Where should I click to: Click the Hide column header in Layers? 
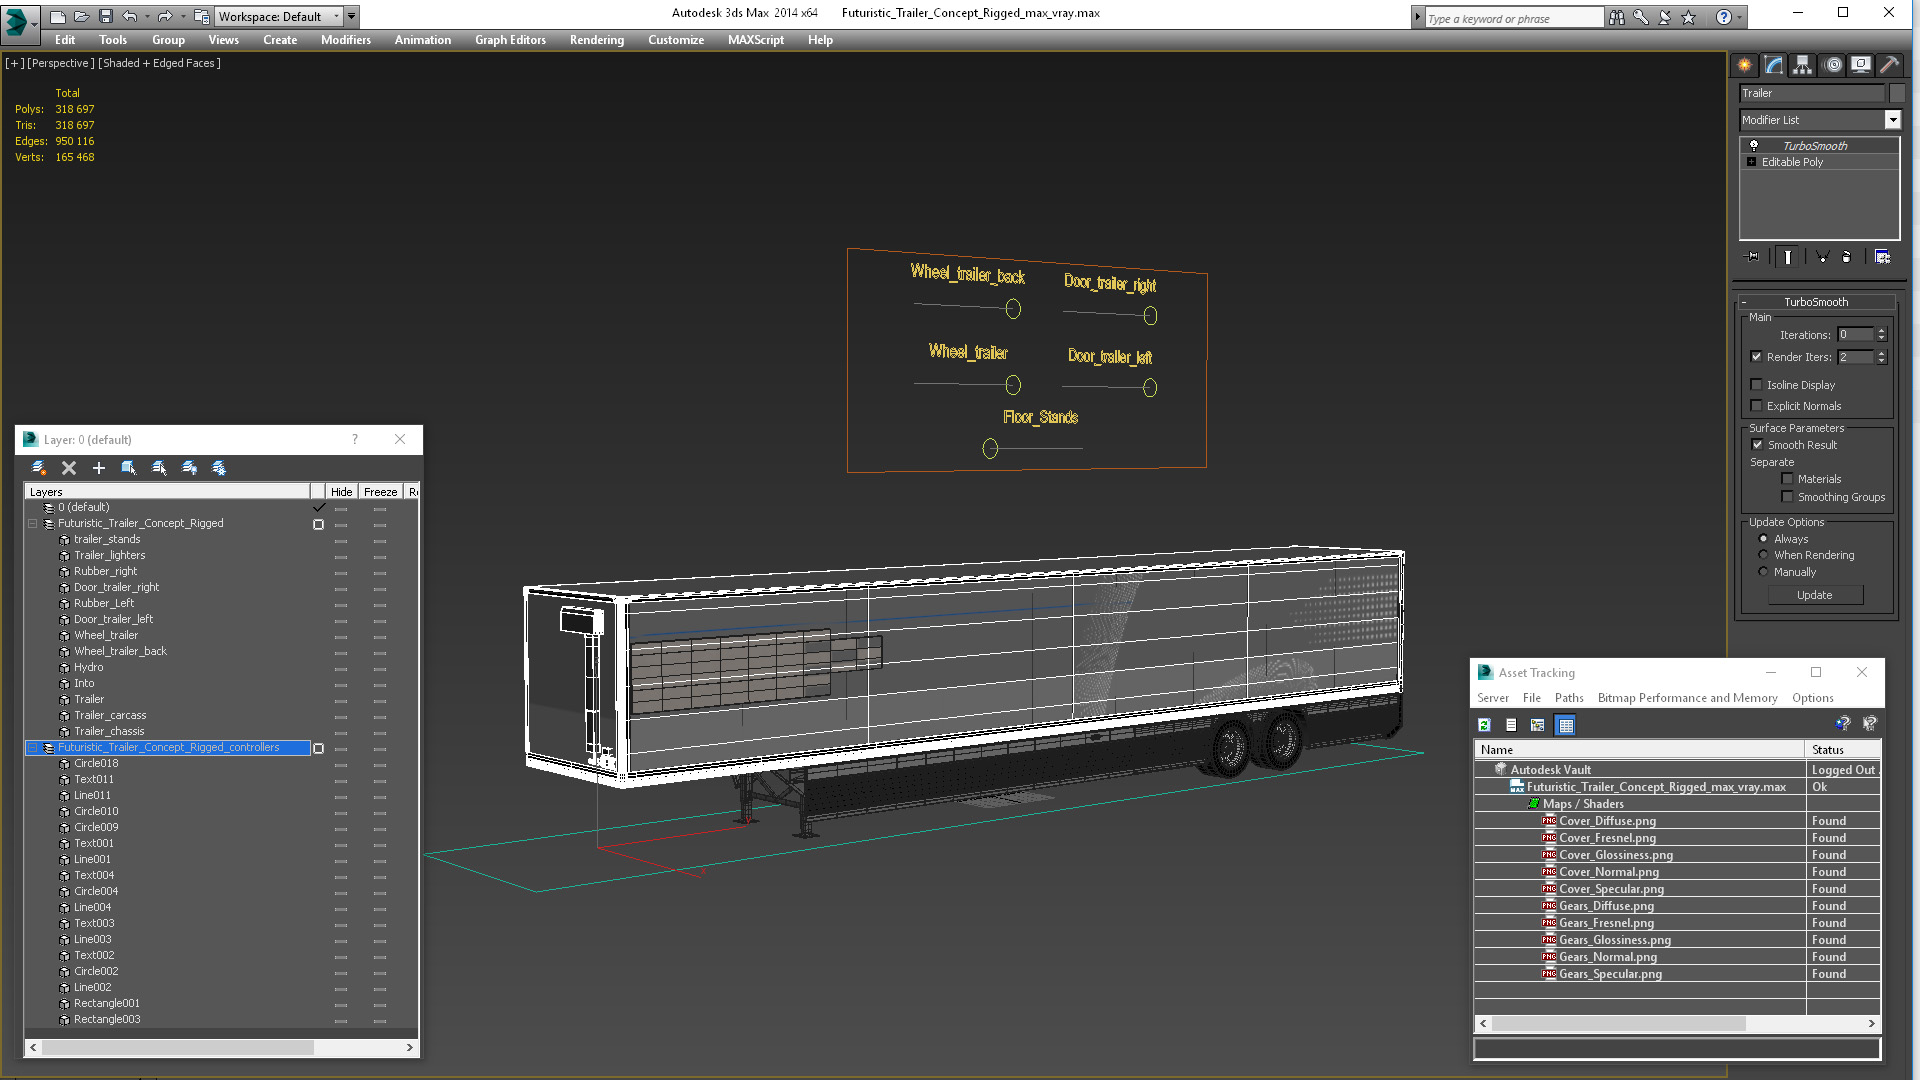coord(342,492)
